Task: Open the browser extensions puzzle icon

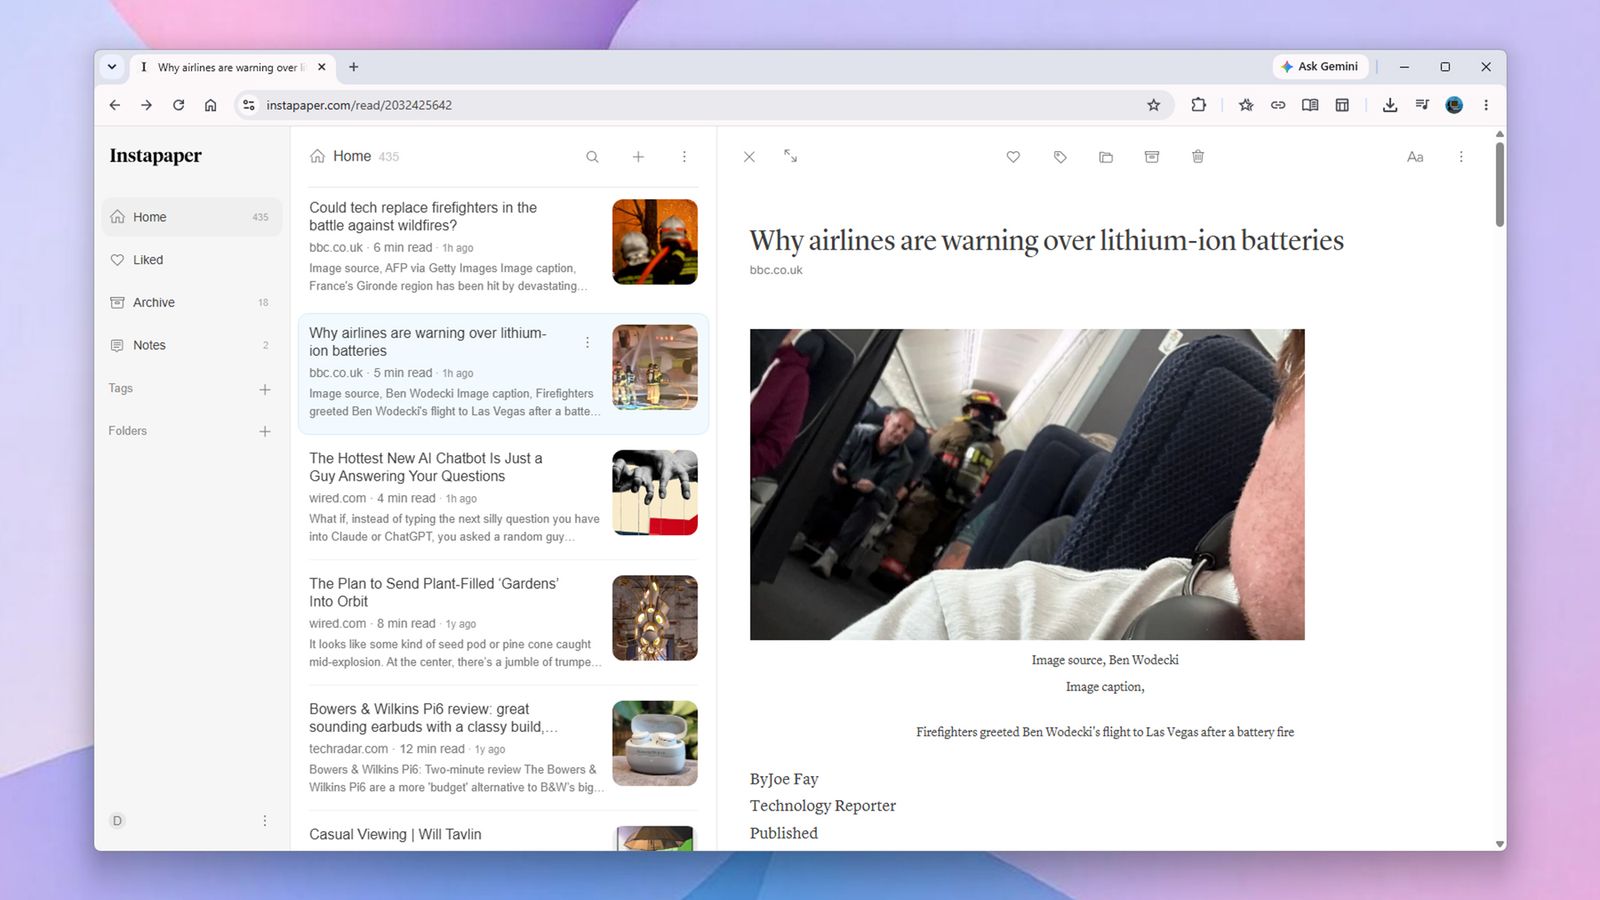Action: click(1198, 105)
